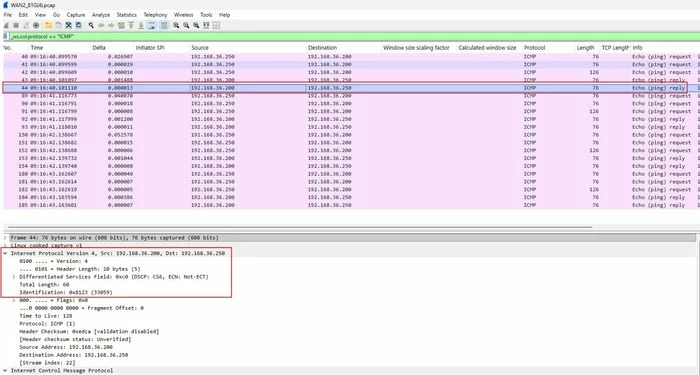Close this capture file
Image resolution: width=700 pixels, height=375 pixels.
(68, 25)
